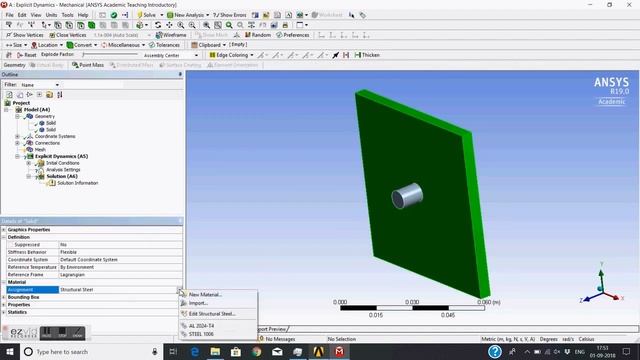
Task: Select the Model (A4) tree item
Action: pos(37,109)
